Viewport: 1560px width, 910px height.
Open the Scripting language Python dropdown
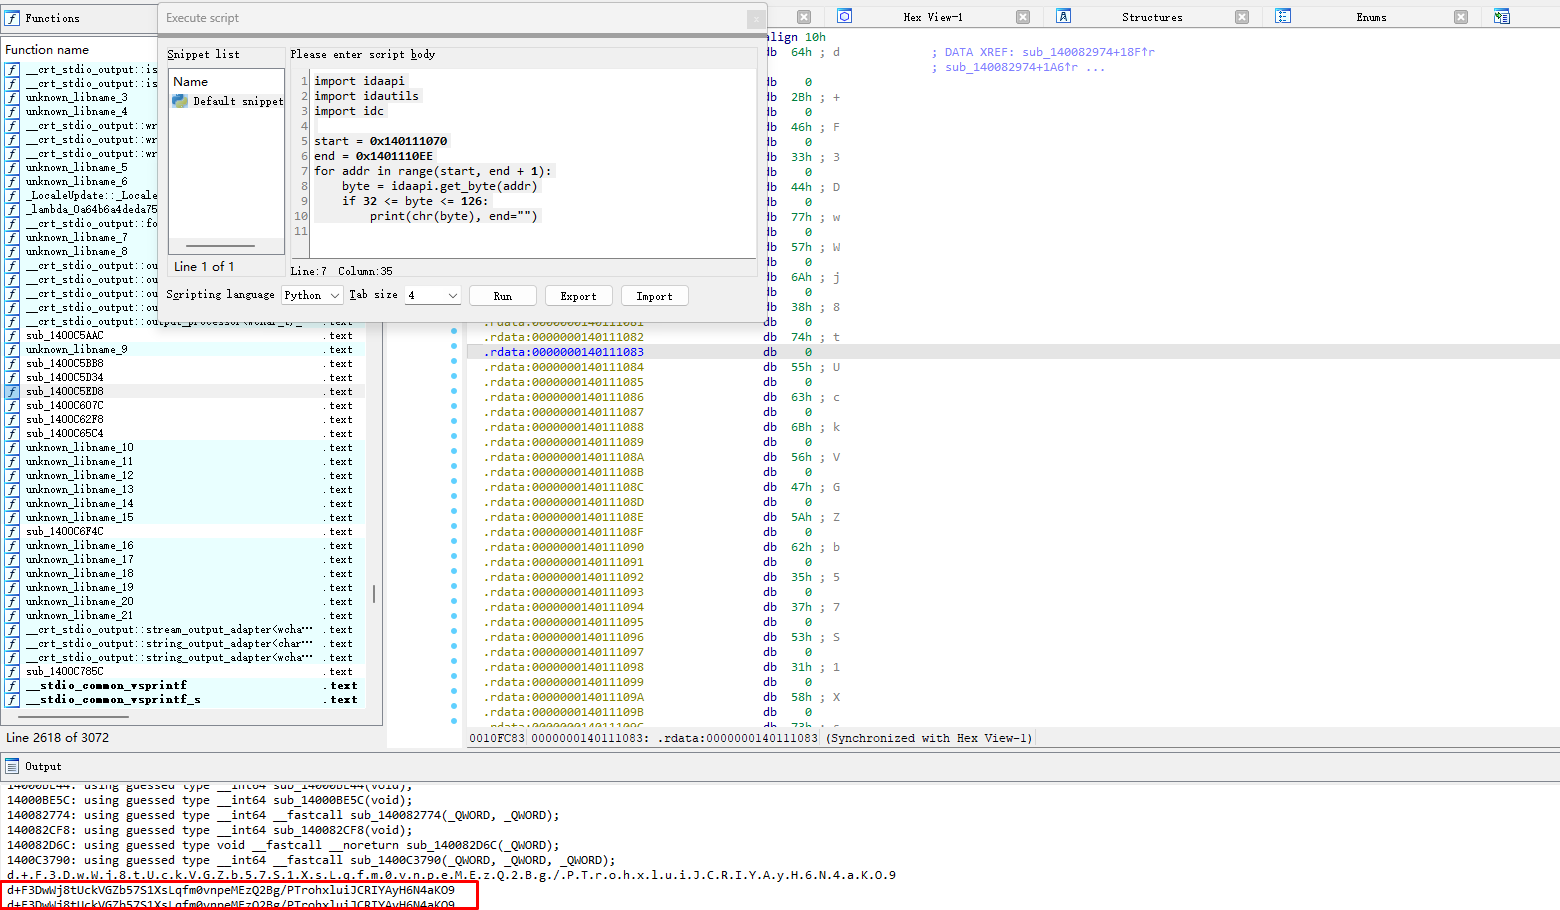tap(311, 295)
